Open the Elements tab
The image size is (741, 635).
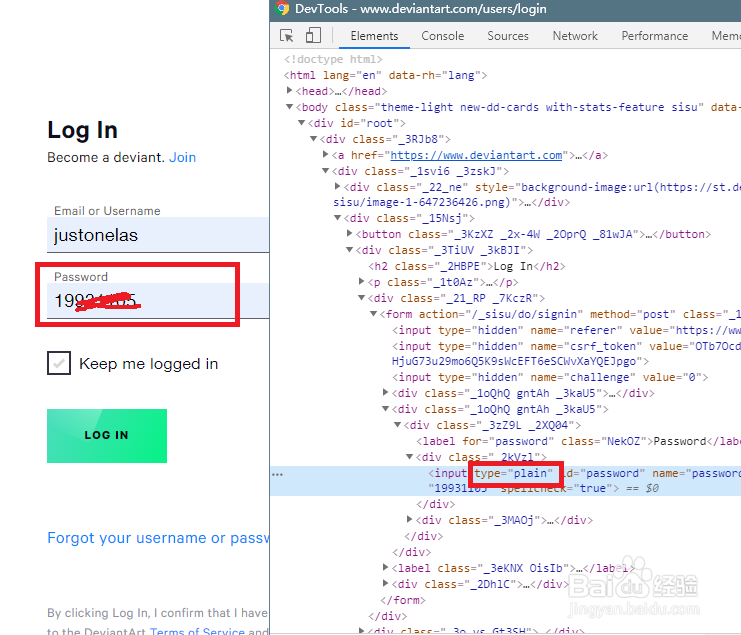coord(374,36)
